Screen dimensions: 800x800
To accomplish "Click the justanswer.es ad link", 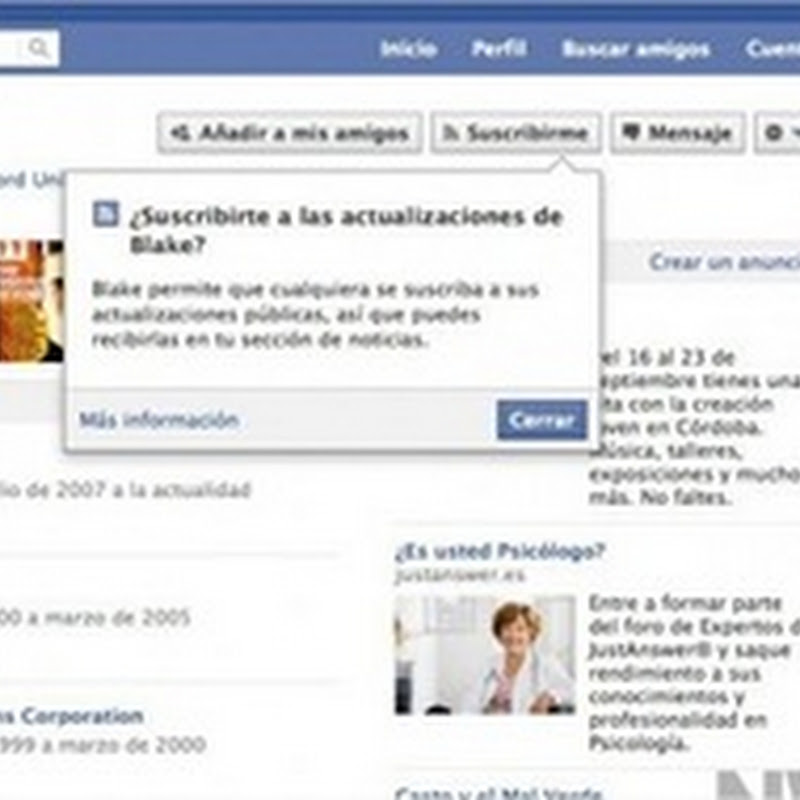I will [x=459, y=576].
